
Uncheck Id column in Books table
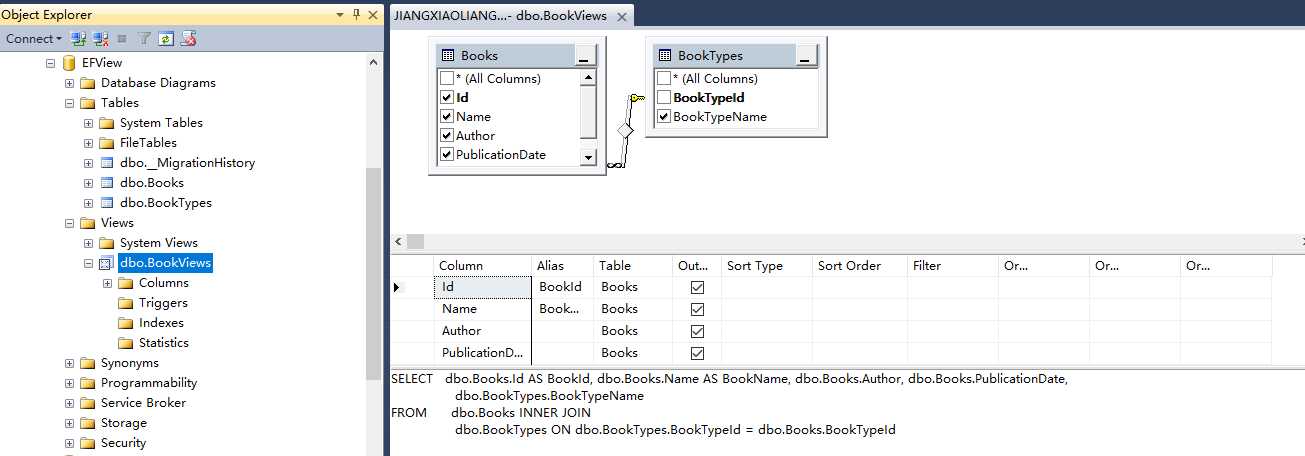point(447,97)
